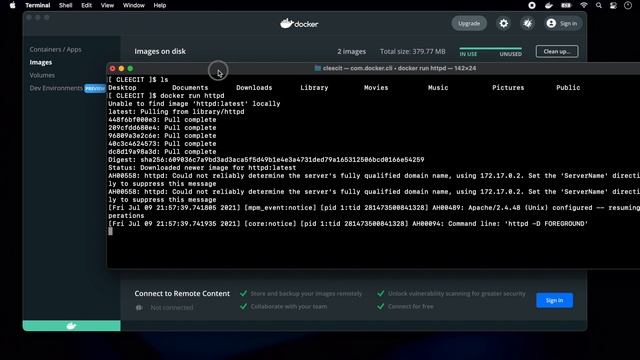Click the folder icon in terminal title
This screenshot has height=360, width=640.
318,68
